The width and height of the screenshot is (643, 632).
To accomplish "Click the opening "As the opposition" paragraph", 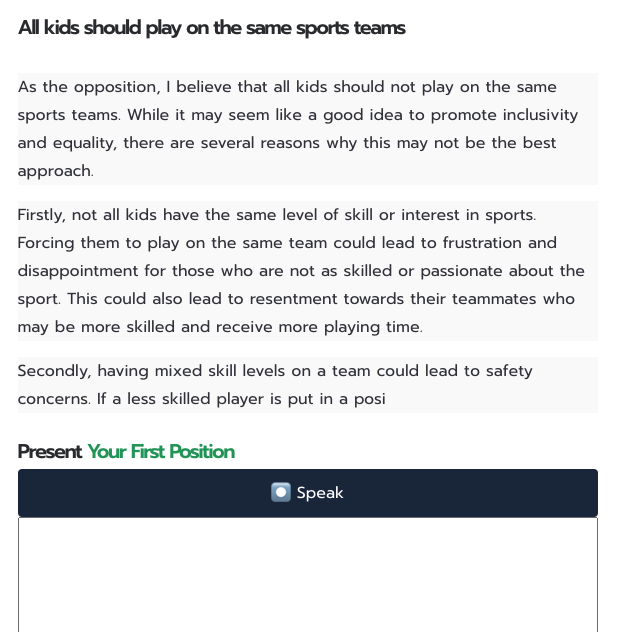I will 308,129.
